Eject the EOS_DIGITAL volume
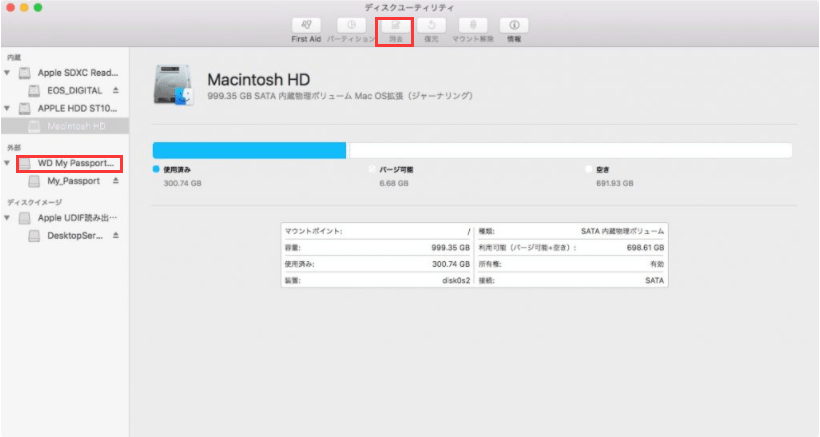Image resolution: width=820 pixels, height=437 pixels. [x=115, y=91]
